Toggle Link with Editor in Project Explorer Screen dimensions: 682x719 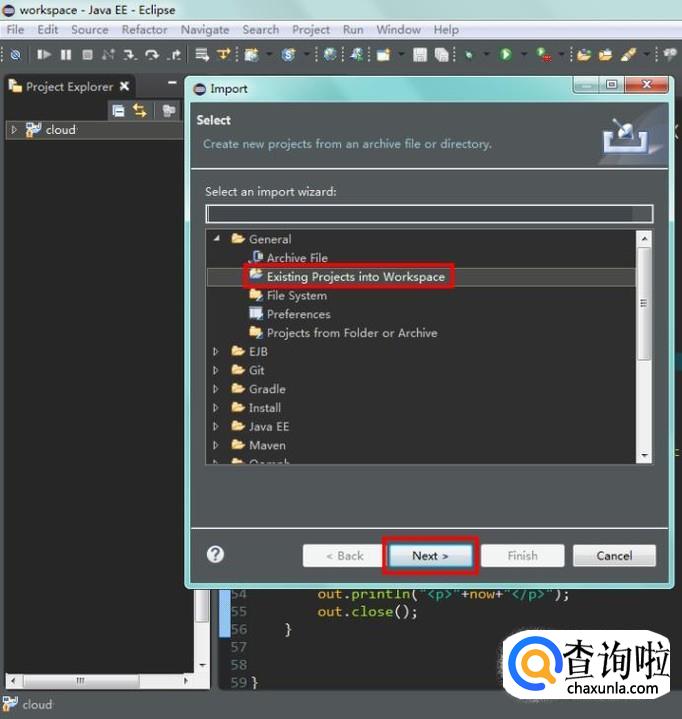click(x=140, y=111)
